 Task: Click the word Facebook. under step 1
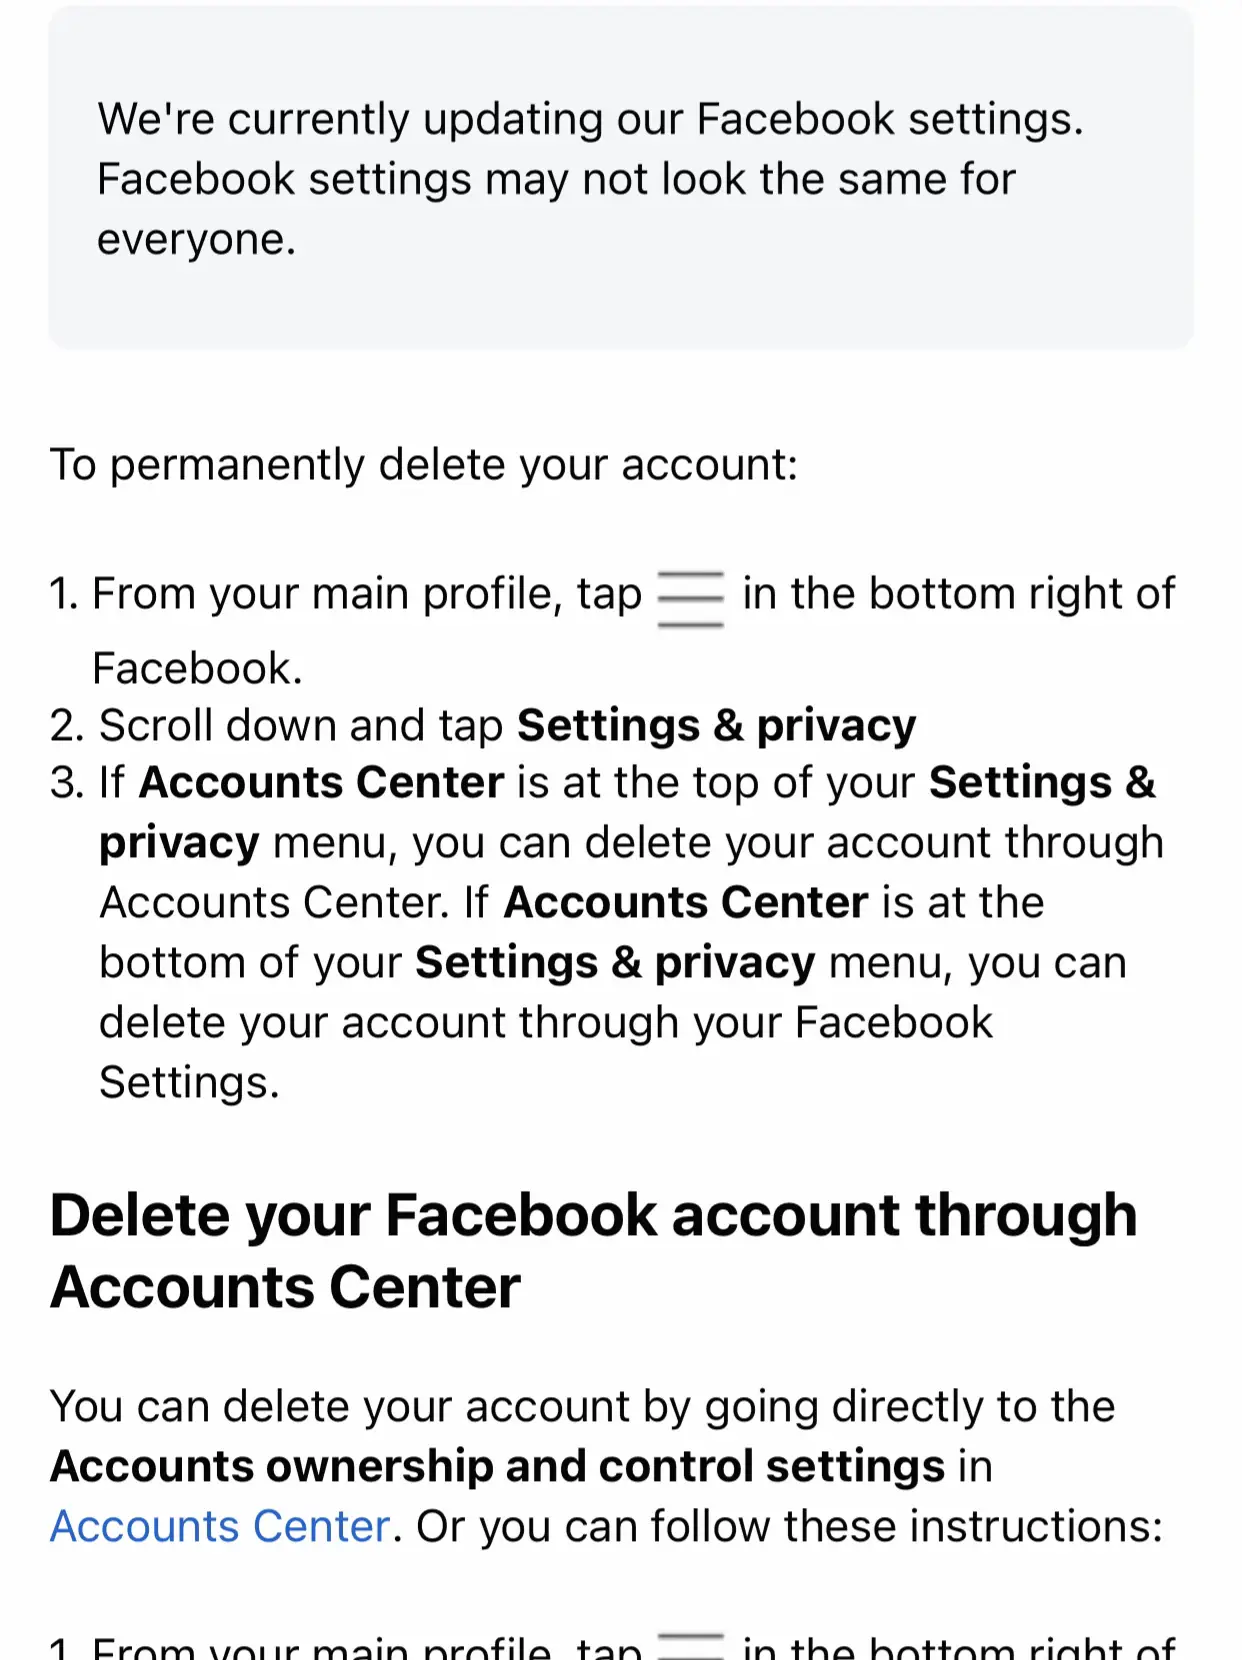click(x=197, y=668)
